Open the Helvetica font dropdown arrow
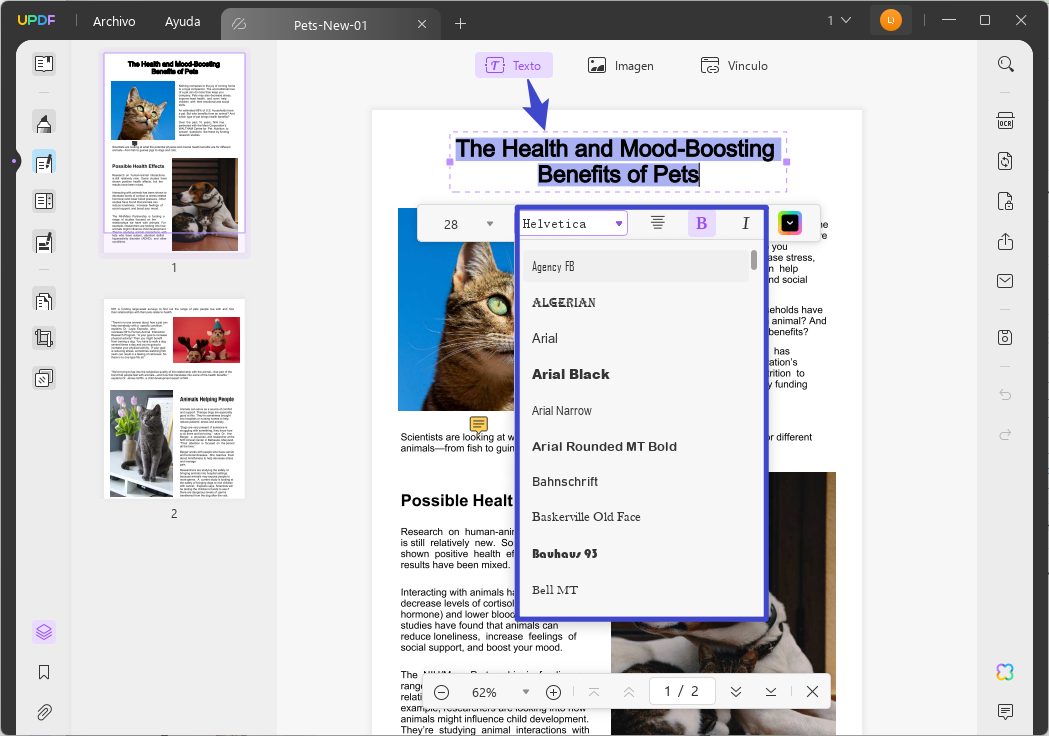 tap(619, 223)
